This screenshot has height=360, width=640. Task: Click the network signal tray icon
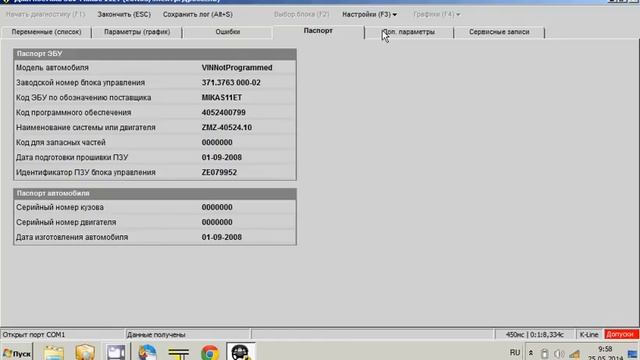pos(575,354)
